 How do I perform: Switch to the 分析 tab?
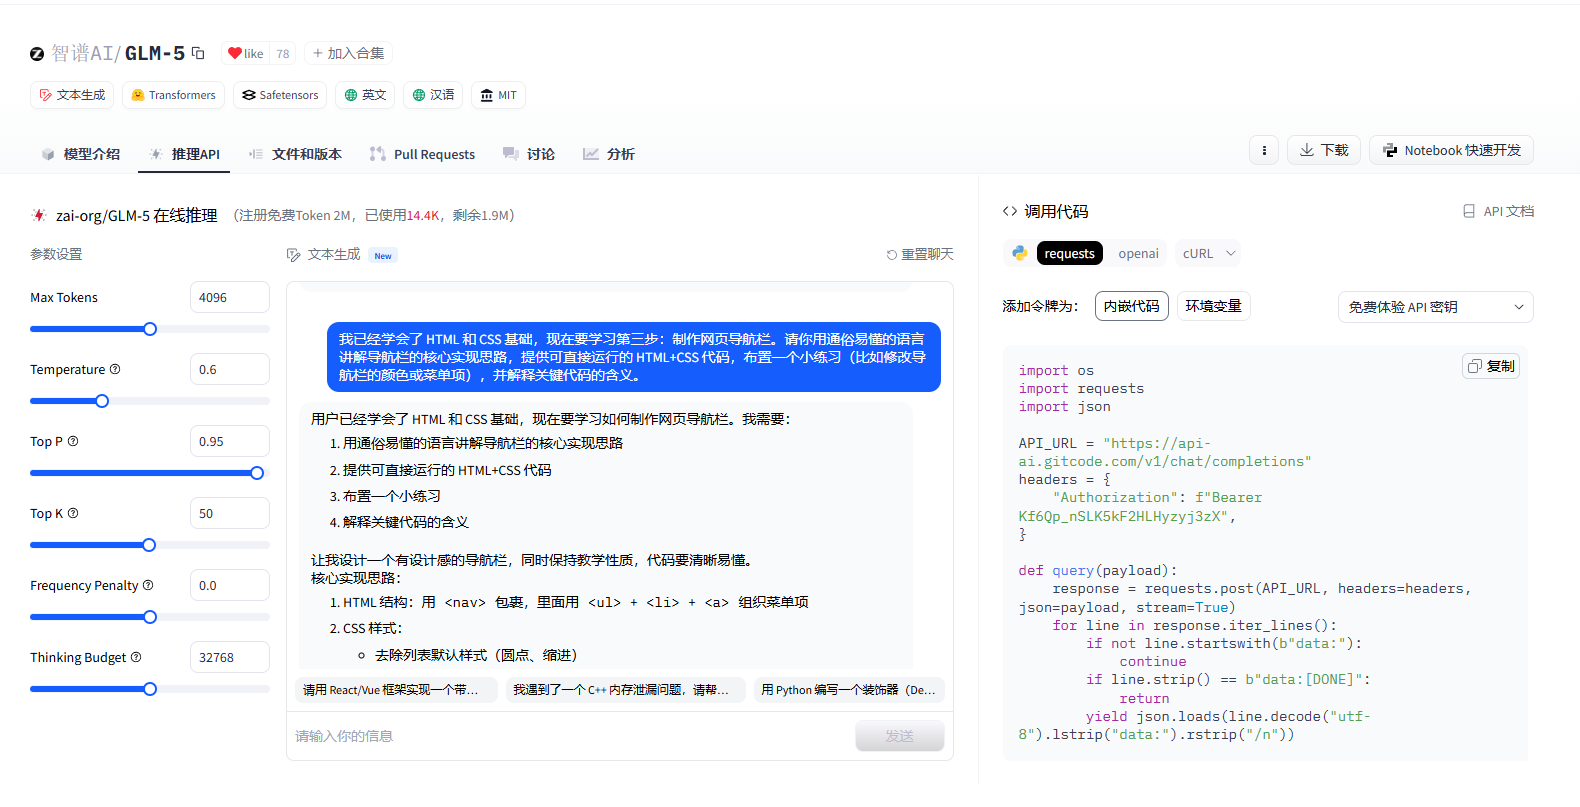tap(609, 154)
